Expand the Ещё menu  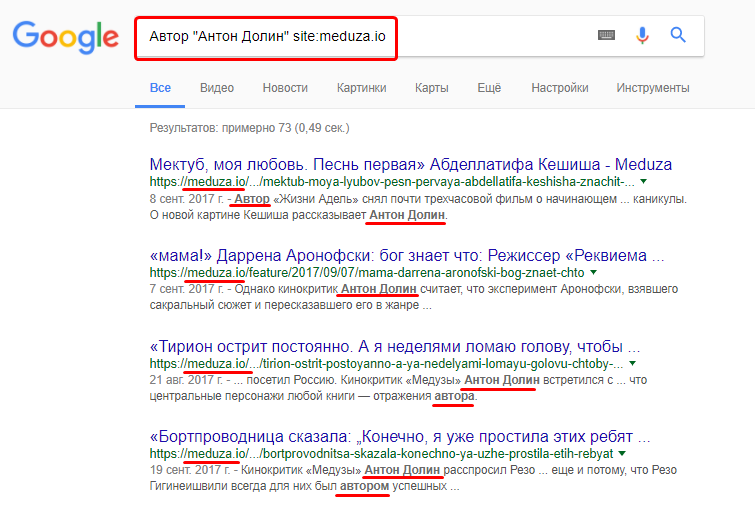pos(489,88)
